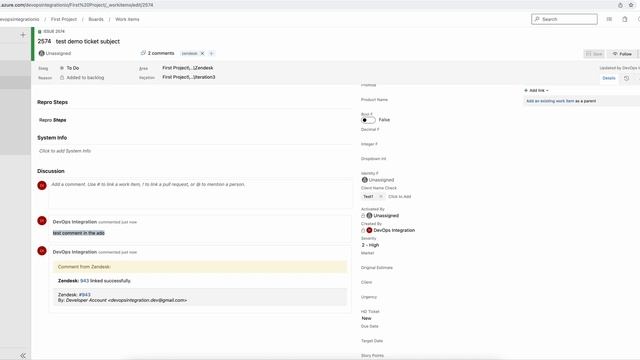Remove Test1 from Client Name Check
The width and height of the screenshot is (640, 360).
(380, 196)
